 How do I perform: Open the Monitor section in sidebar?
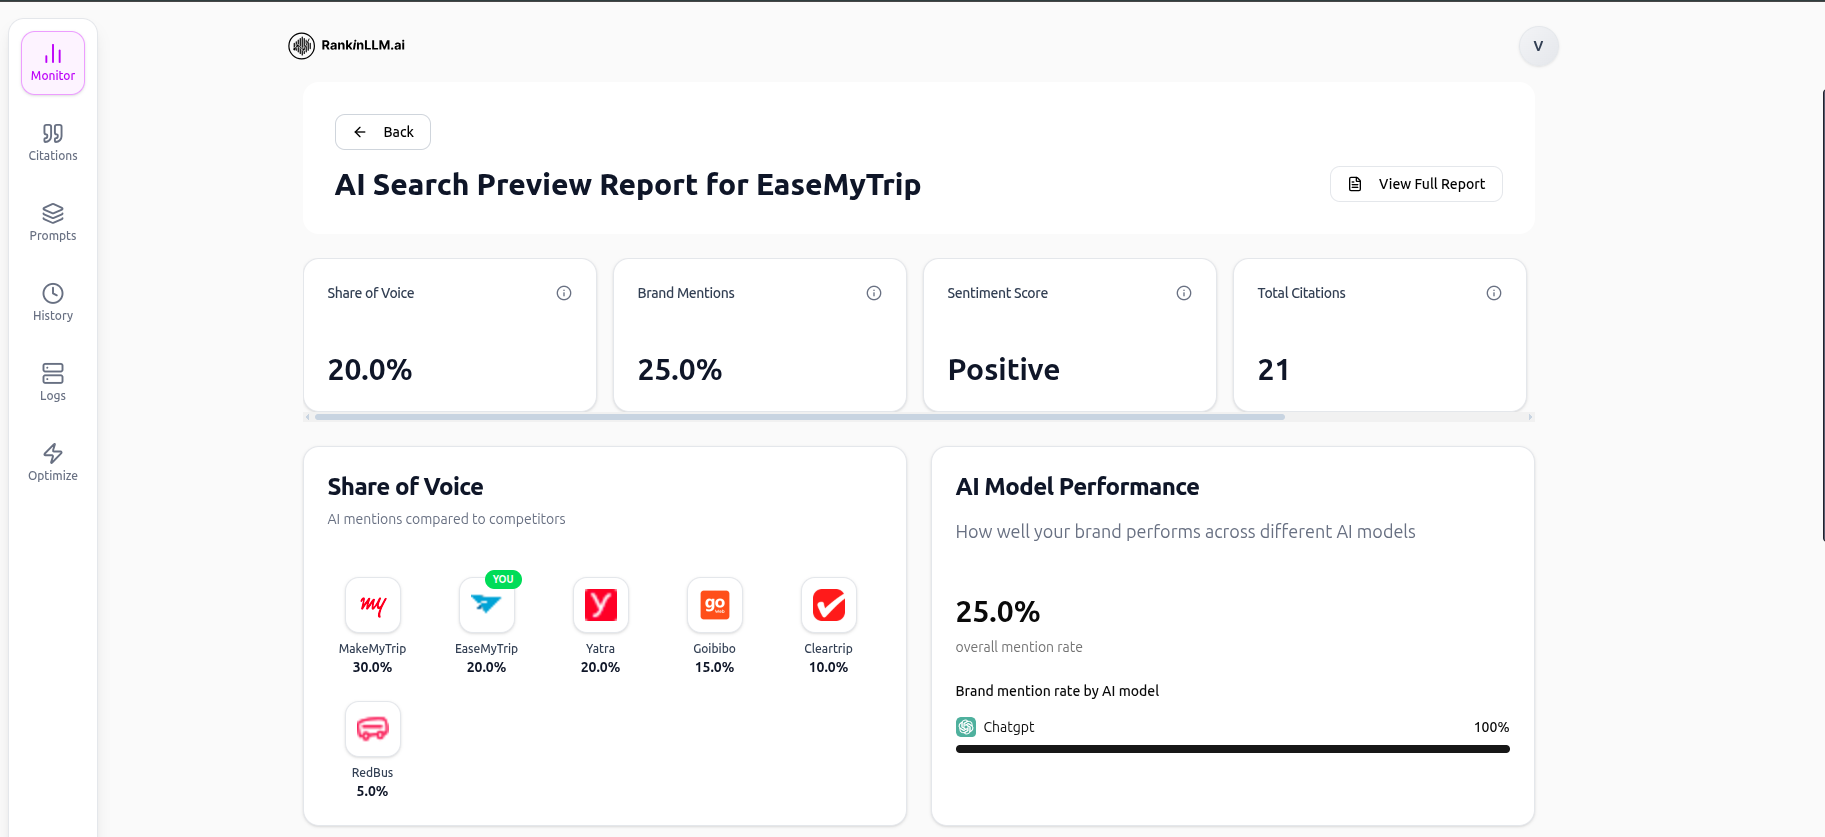pos(53,63)
